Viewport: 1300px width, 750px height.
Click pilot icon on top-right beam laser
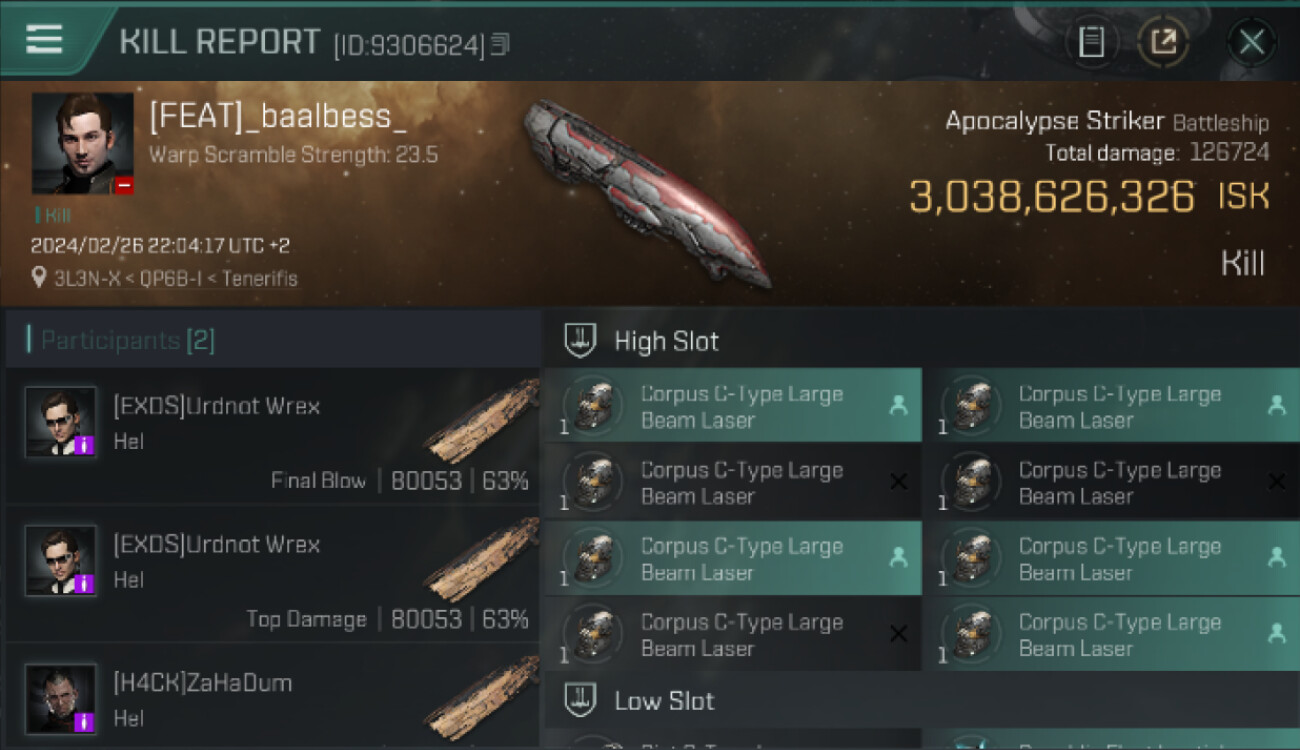point(1276,406)
